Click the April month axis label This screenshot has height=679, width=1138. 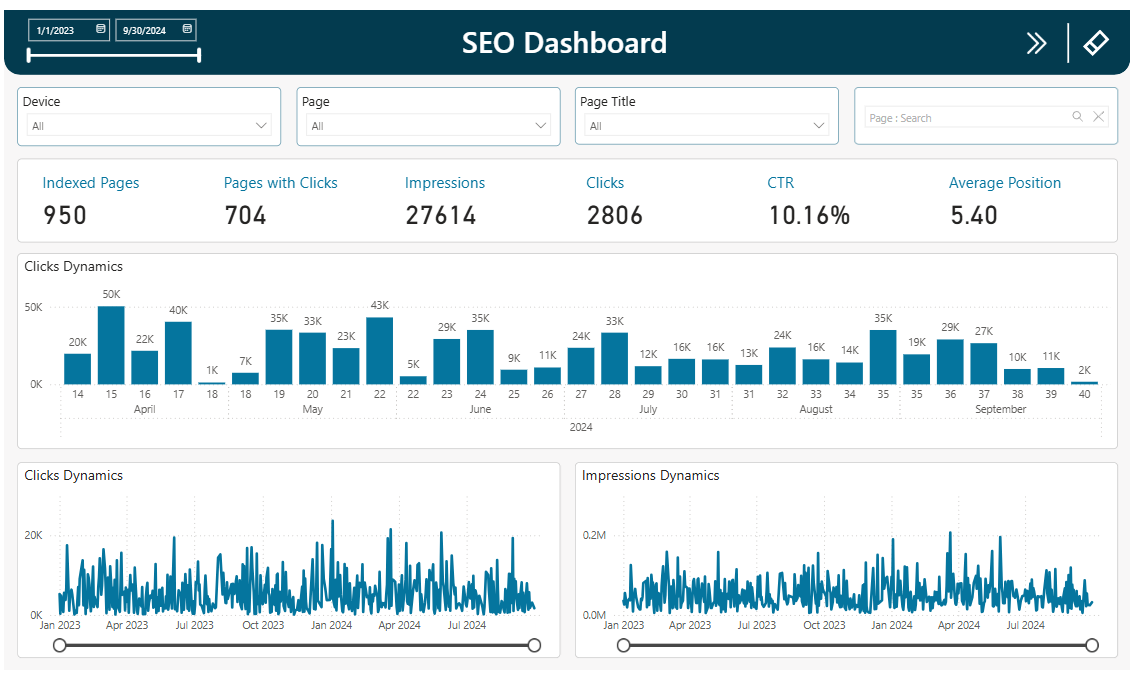(144, 409)
